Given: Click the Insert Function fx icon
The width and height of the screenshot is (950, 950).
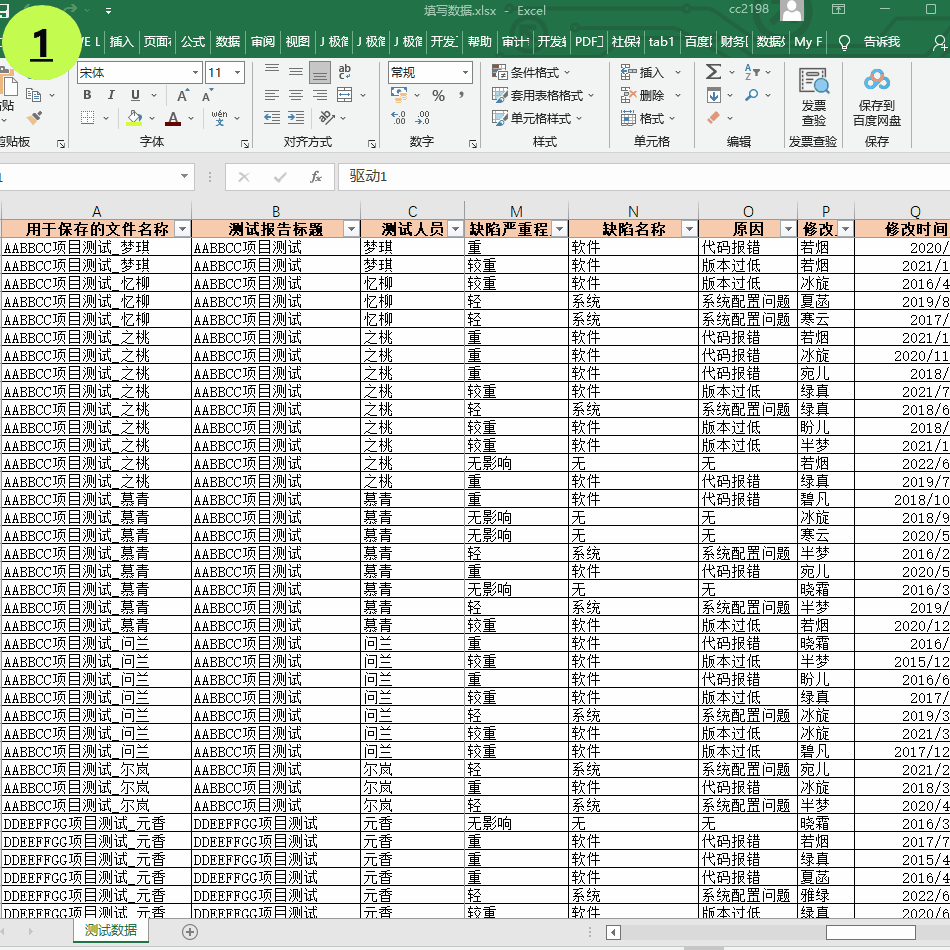Looking at the screenshot, I should click(x=315, y=177).
